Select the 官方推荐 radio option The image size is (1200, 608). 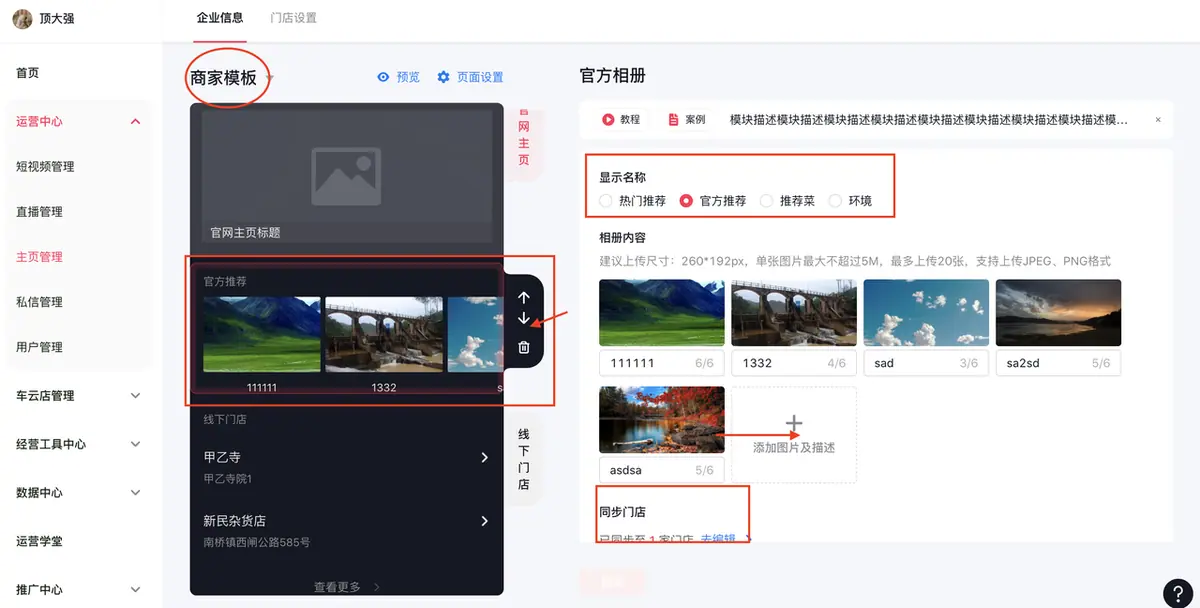[x=686, y=200]
